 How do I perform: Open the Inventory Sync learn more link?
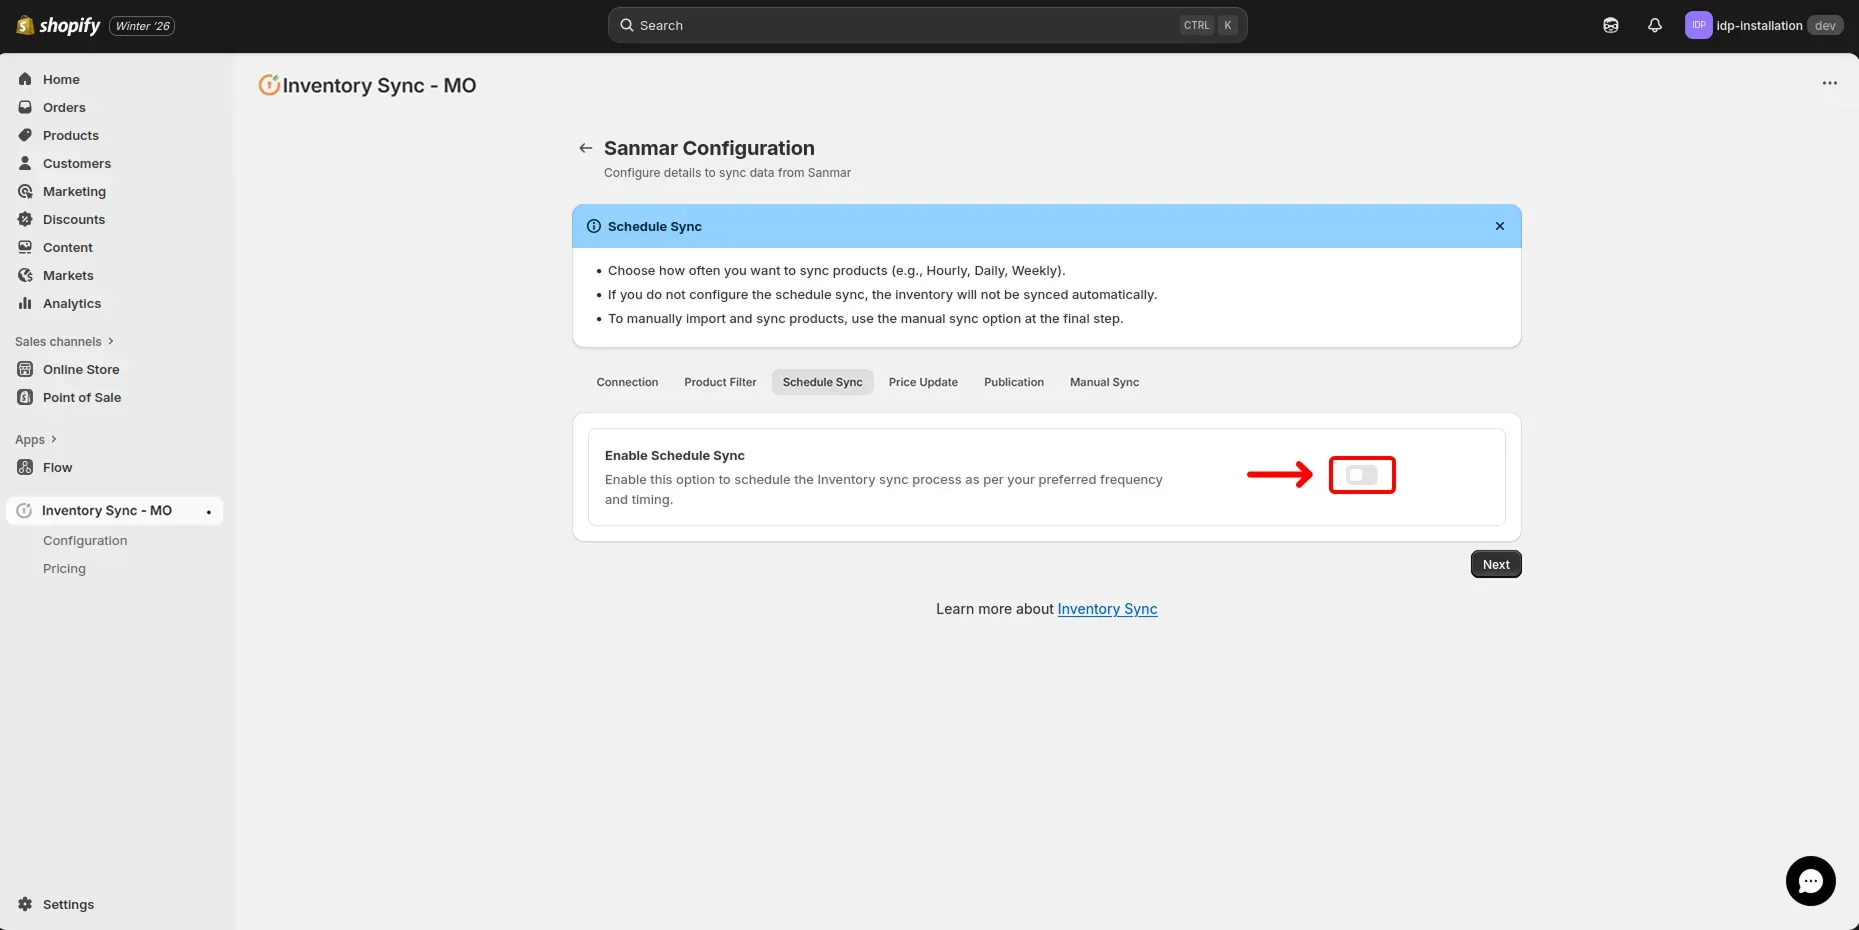(1106, 609)
